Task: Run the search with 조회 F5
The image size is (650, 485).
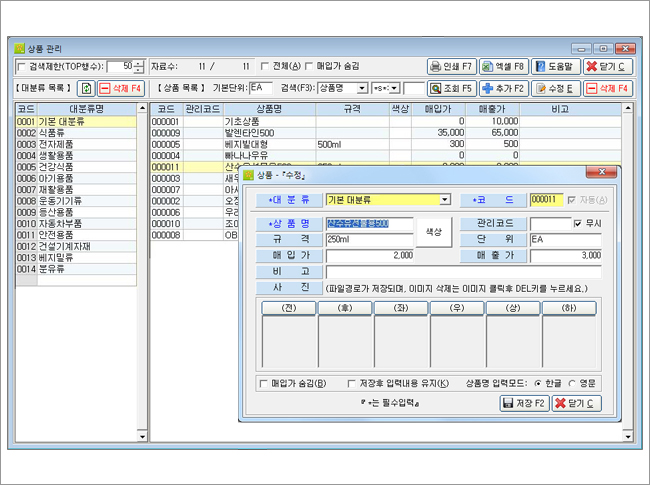Action: (x=452, y=88)
